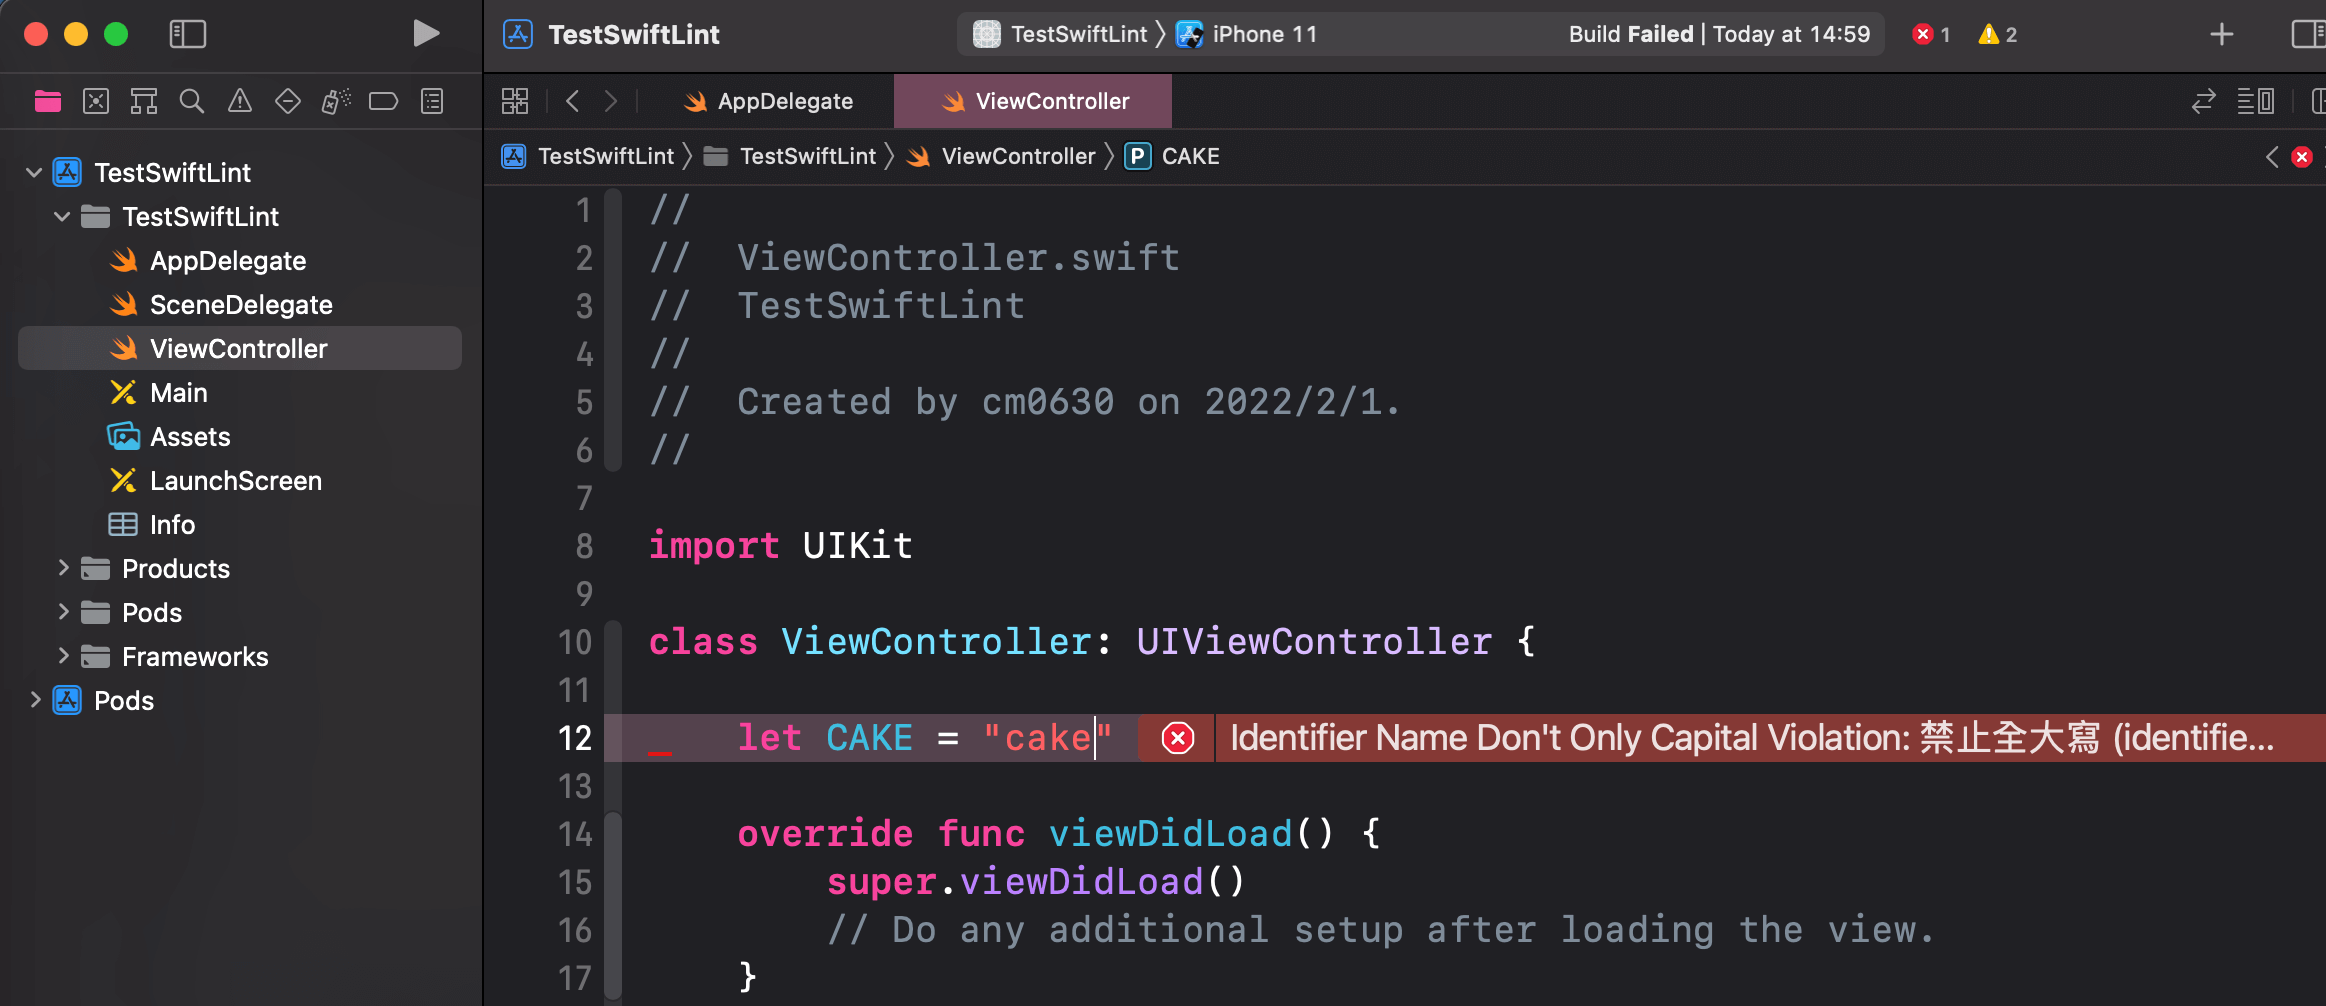Toggle the editor options lines icon
This screenshot has width=2326, height=1006.
(x=2255, y=101)
